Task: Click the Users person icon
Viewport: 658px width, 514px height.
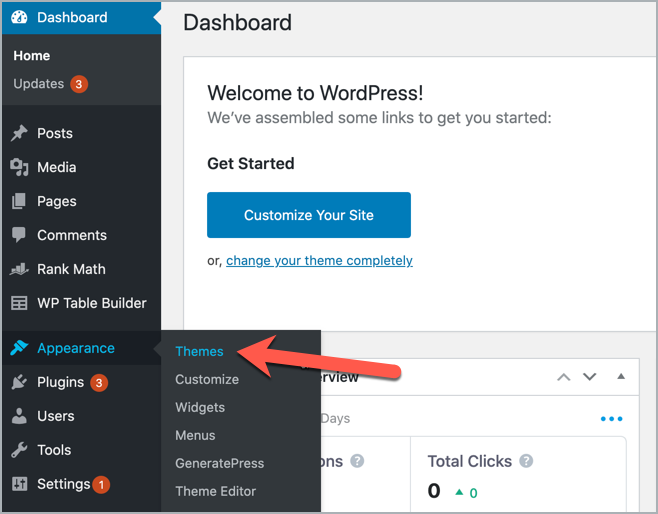Action: point(19,416)
